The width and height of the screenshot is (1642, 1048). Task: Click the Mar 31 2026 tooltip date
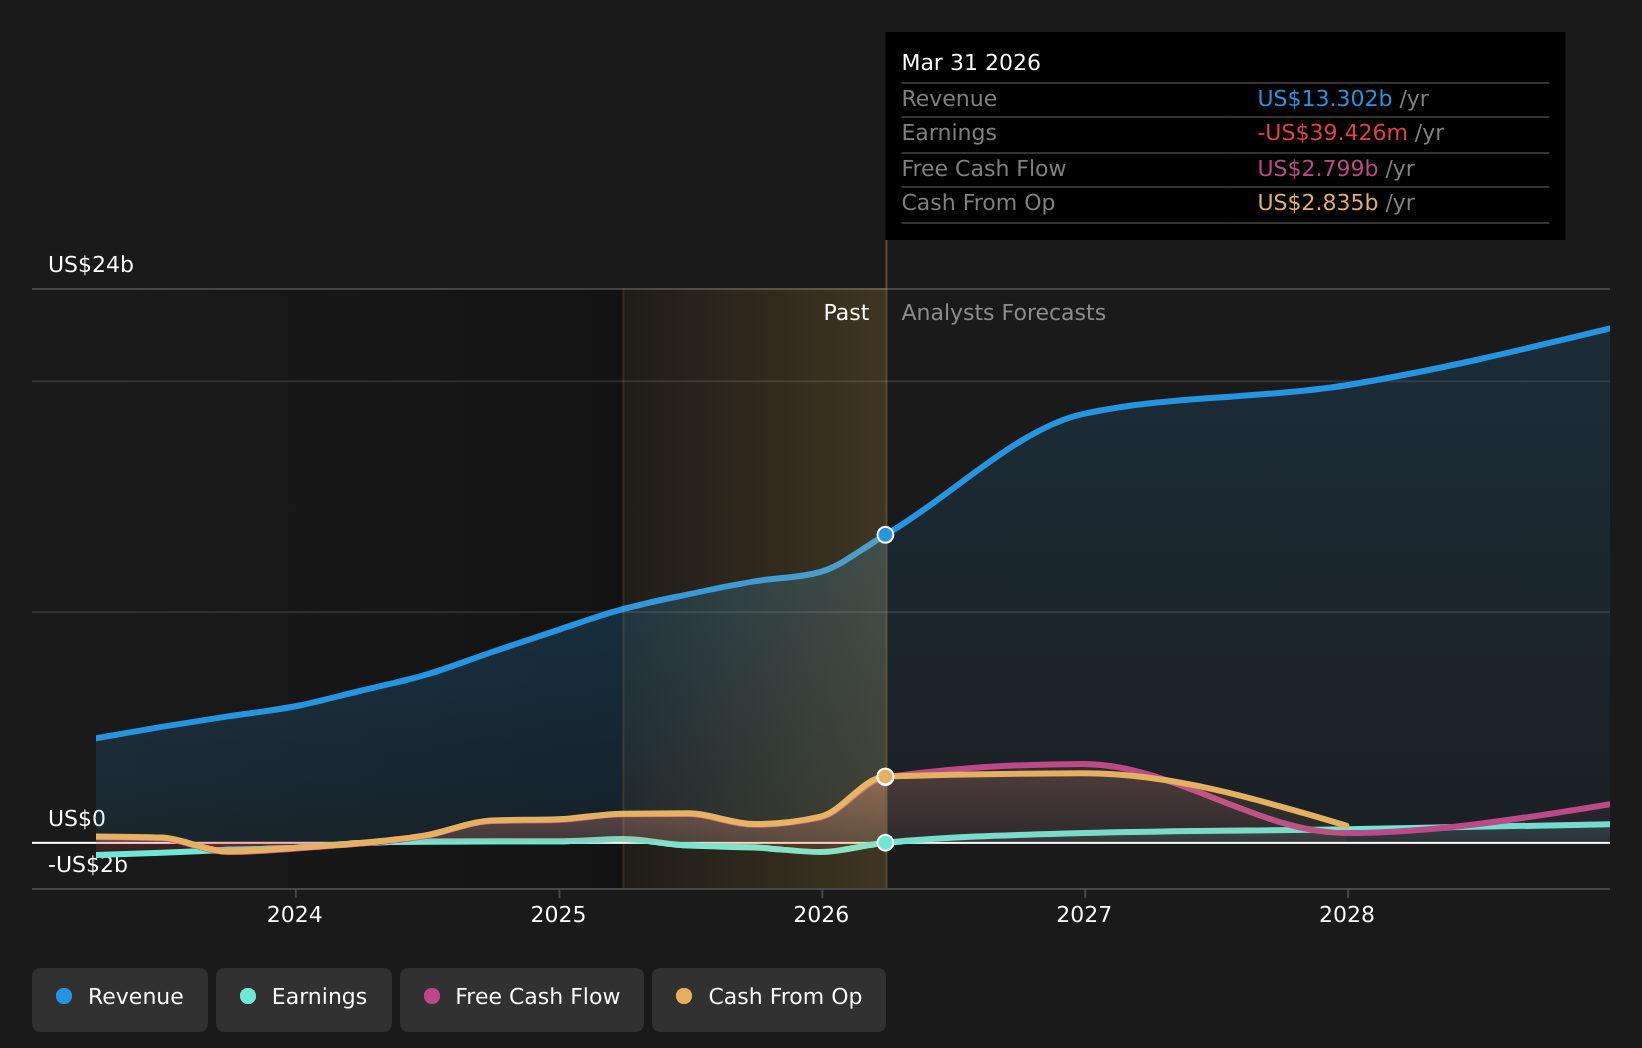971,63
